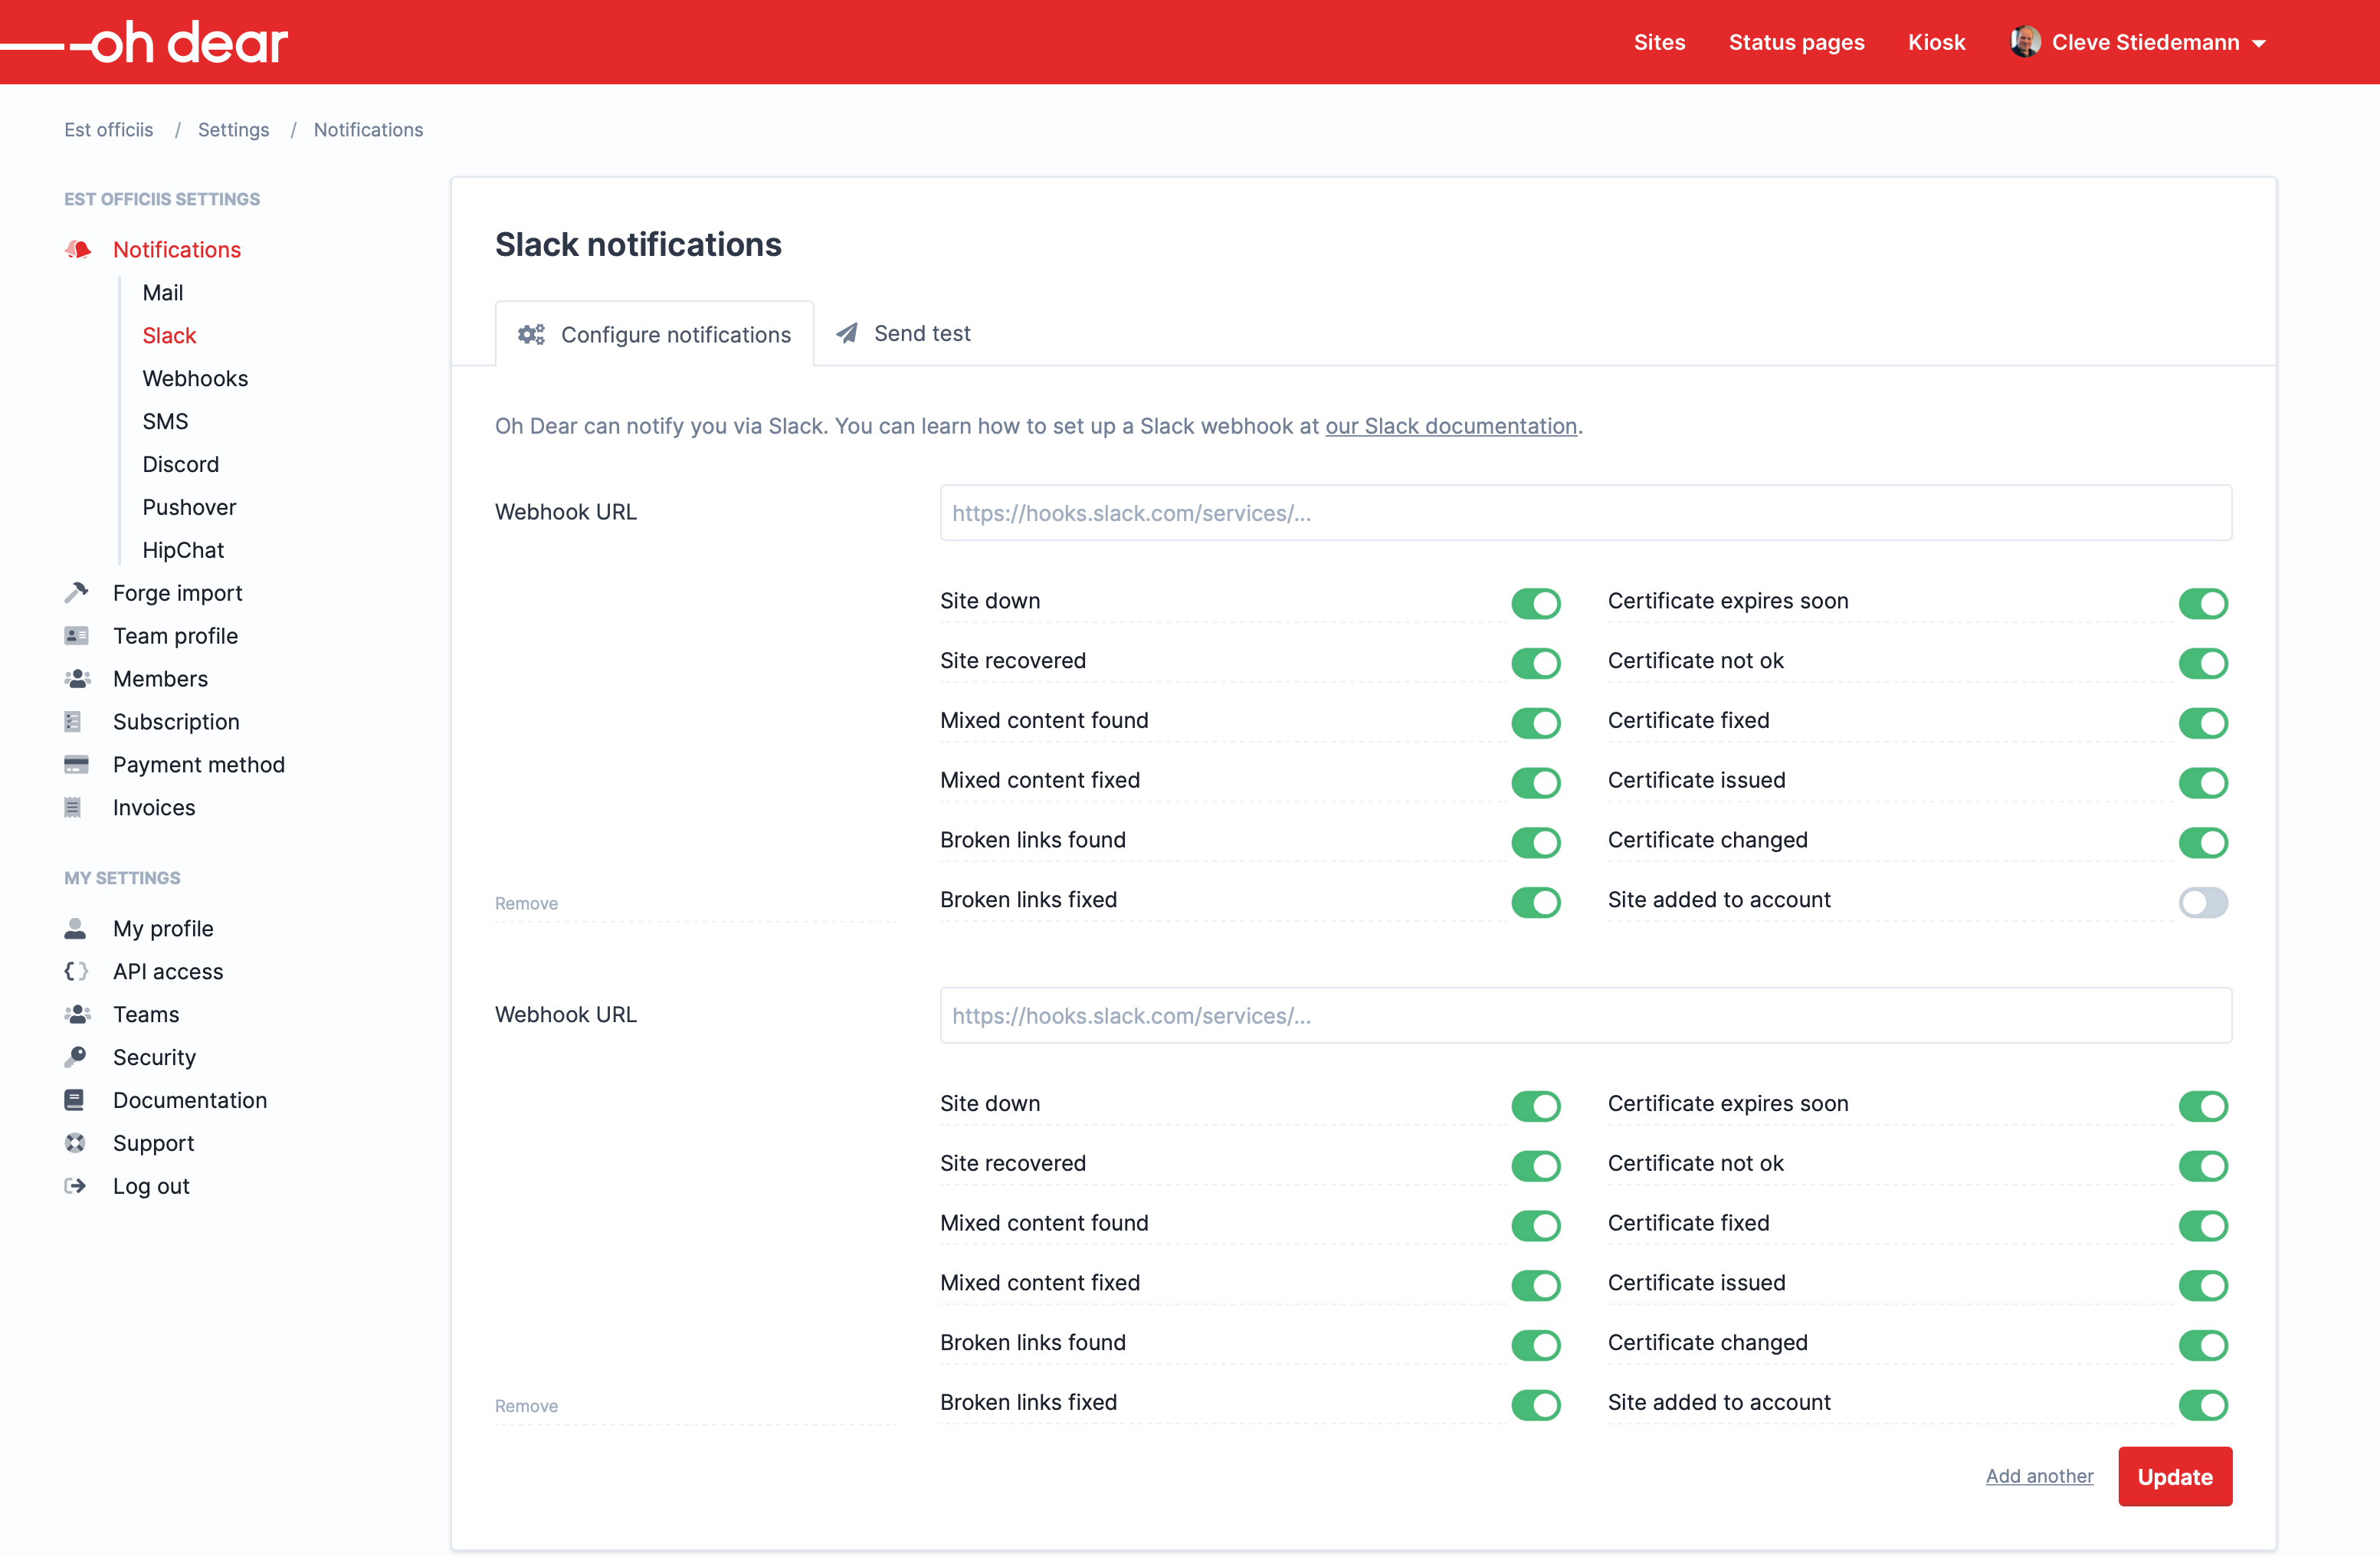
Task: Focus the first Webhook URL field
Action: point(1586,513)
